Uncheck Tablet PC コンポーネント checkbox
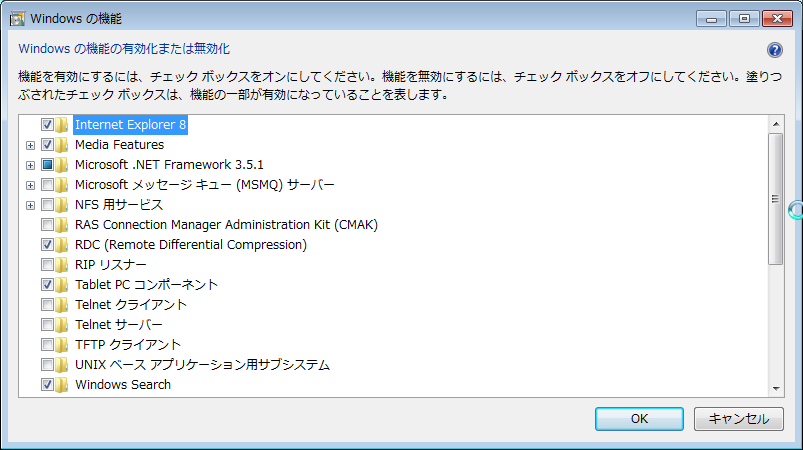Viewport: 803px width, 450px height. point(47,285)
